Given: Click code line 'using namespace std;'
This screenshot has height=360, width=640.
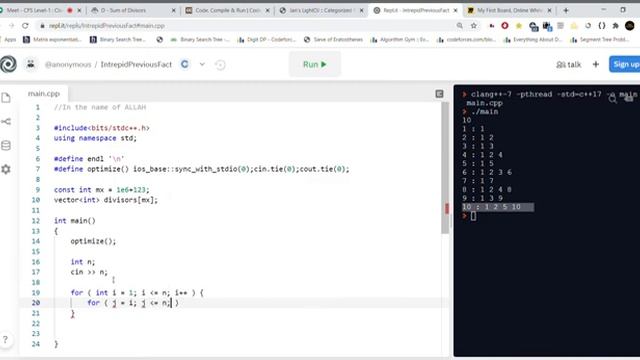Looking at the screenshot, I should click(95, 138).
